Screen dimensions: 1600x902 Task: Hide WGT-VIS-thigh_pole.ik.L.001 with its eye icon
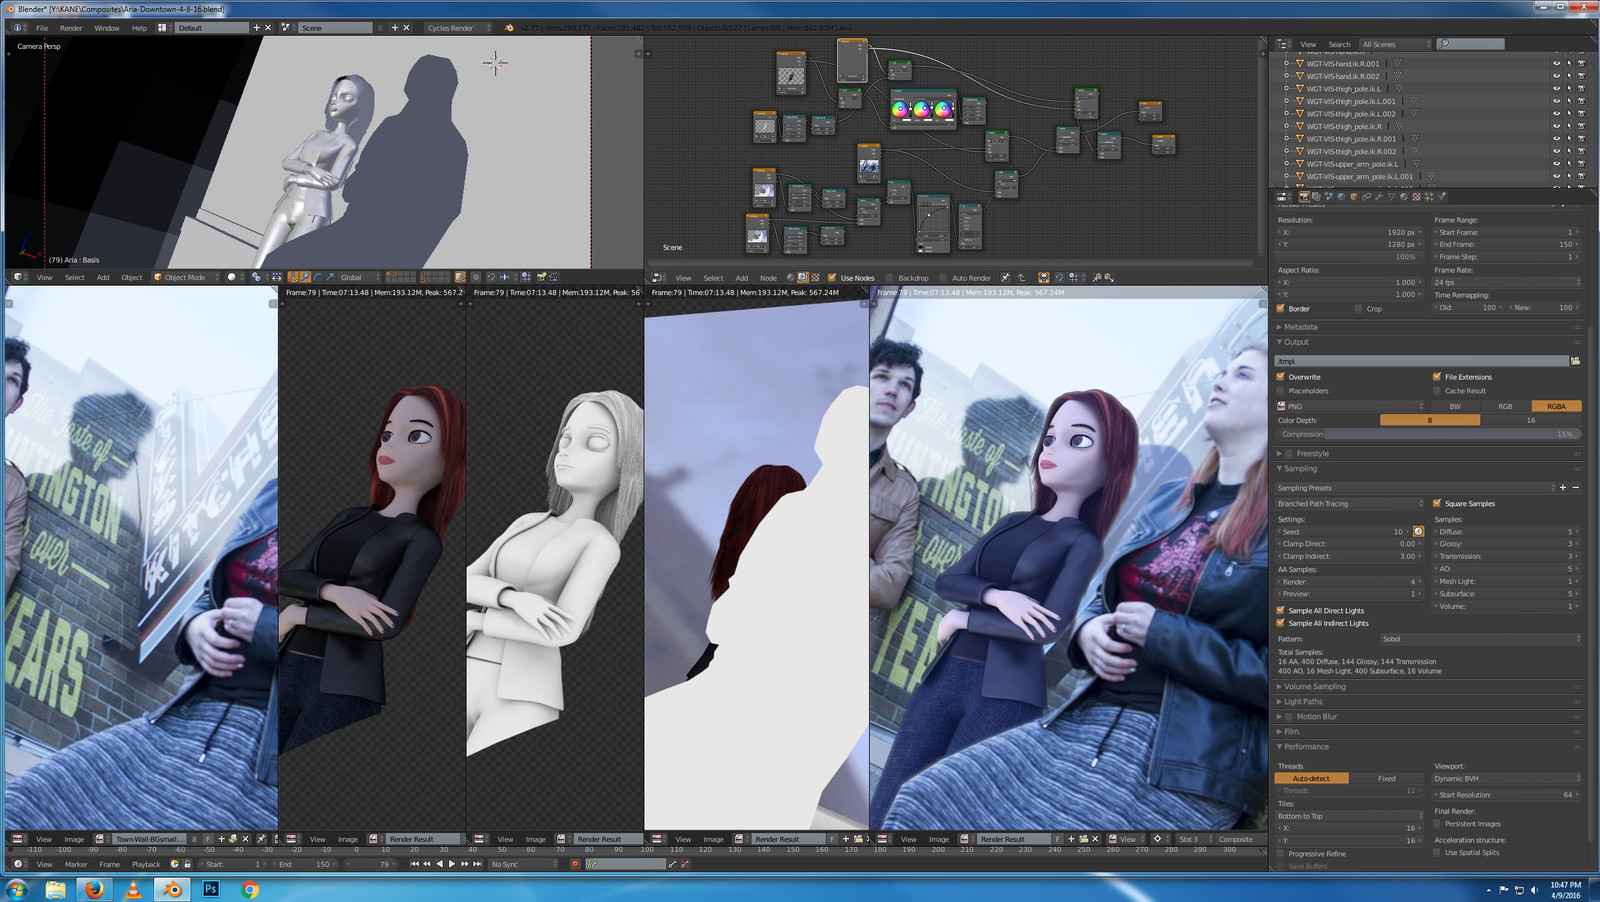[1556, 101]
